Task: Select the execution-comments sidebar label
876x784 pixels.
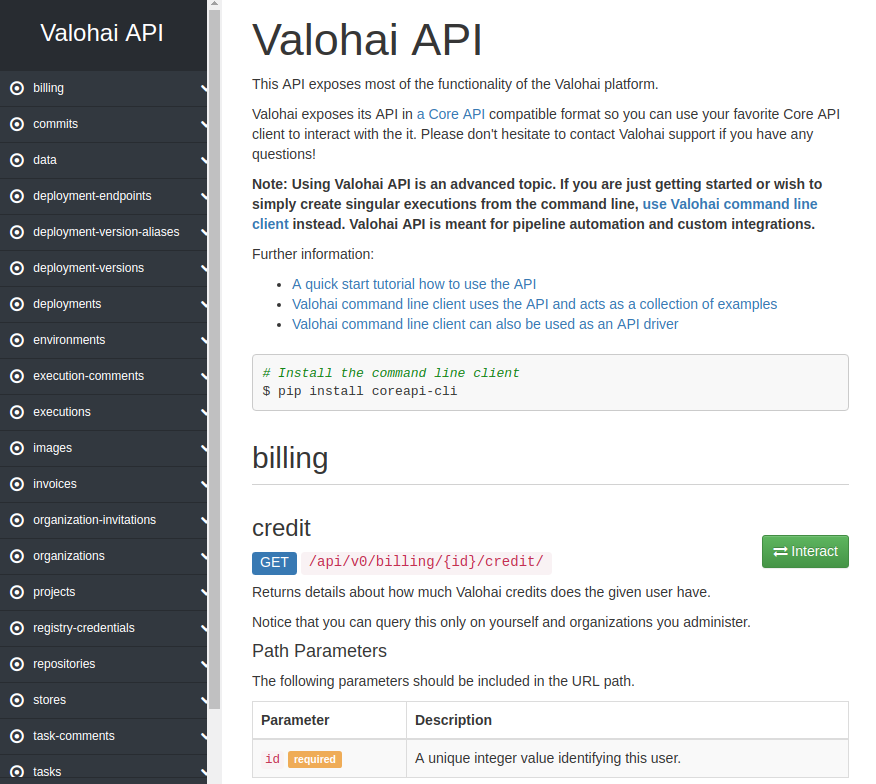Action: point(88,376)
